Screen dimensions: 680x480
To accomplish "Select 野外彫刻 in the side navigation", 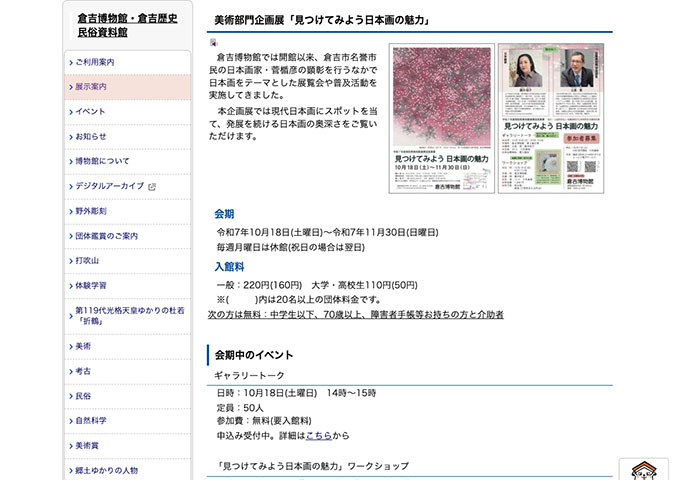I will 89,211.
